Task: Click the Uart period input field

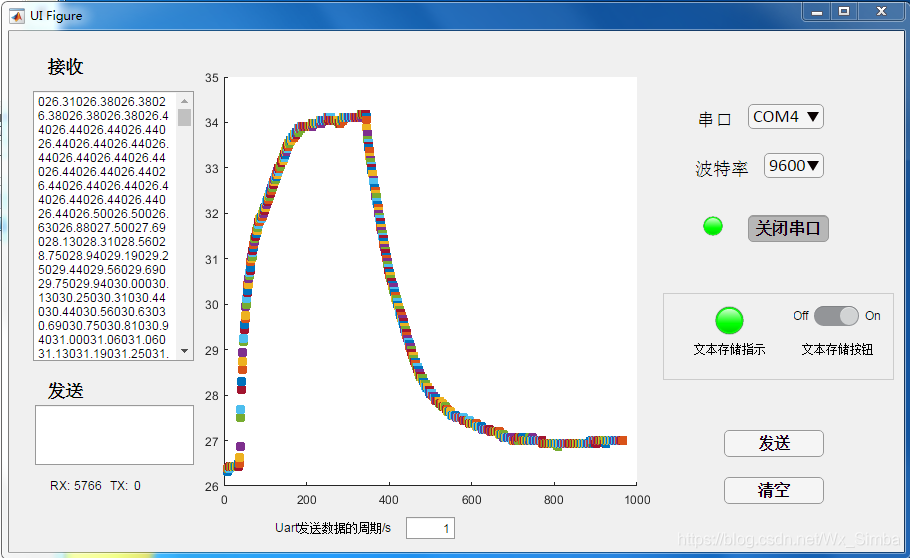Action: 430,528
